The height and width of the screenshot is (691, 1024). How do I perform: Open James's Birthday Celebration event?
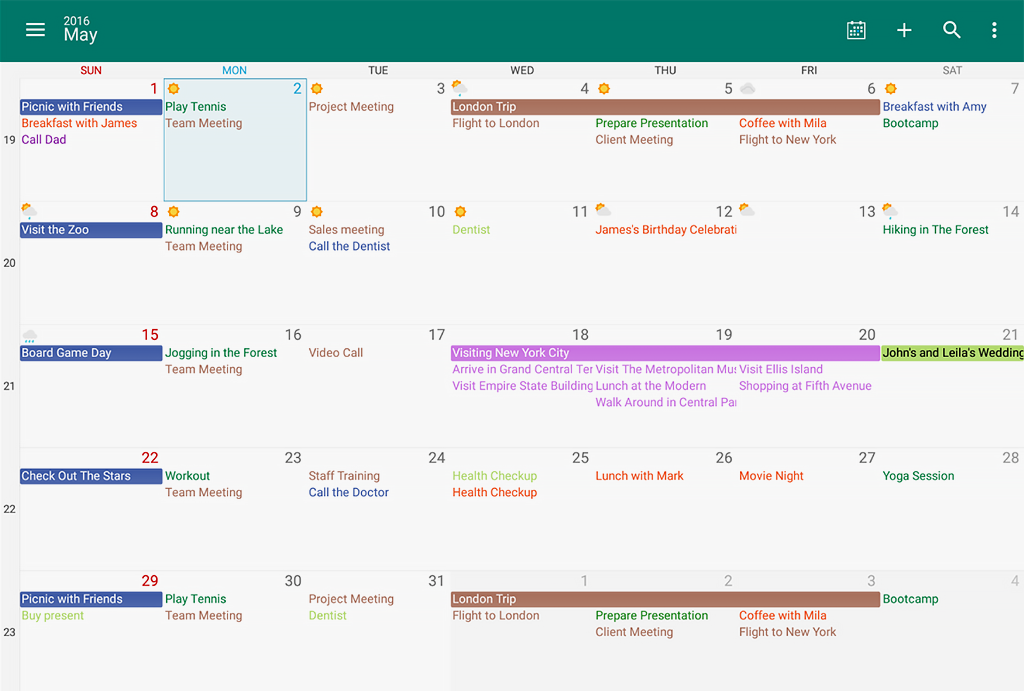pyautogui.click(x=665, y=230)
